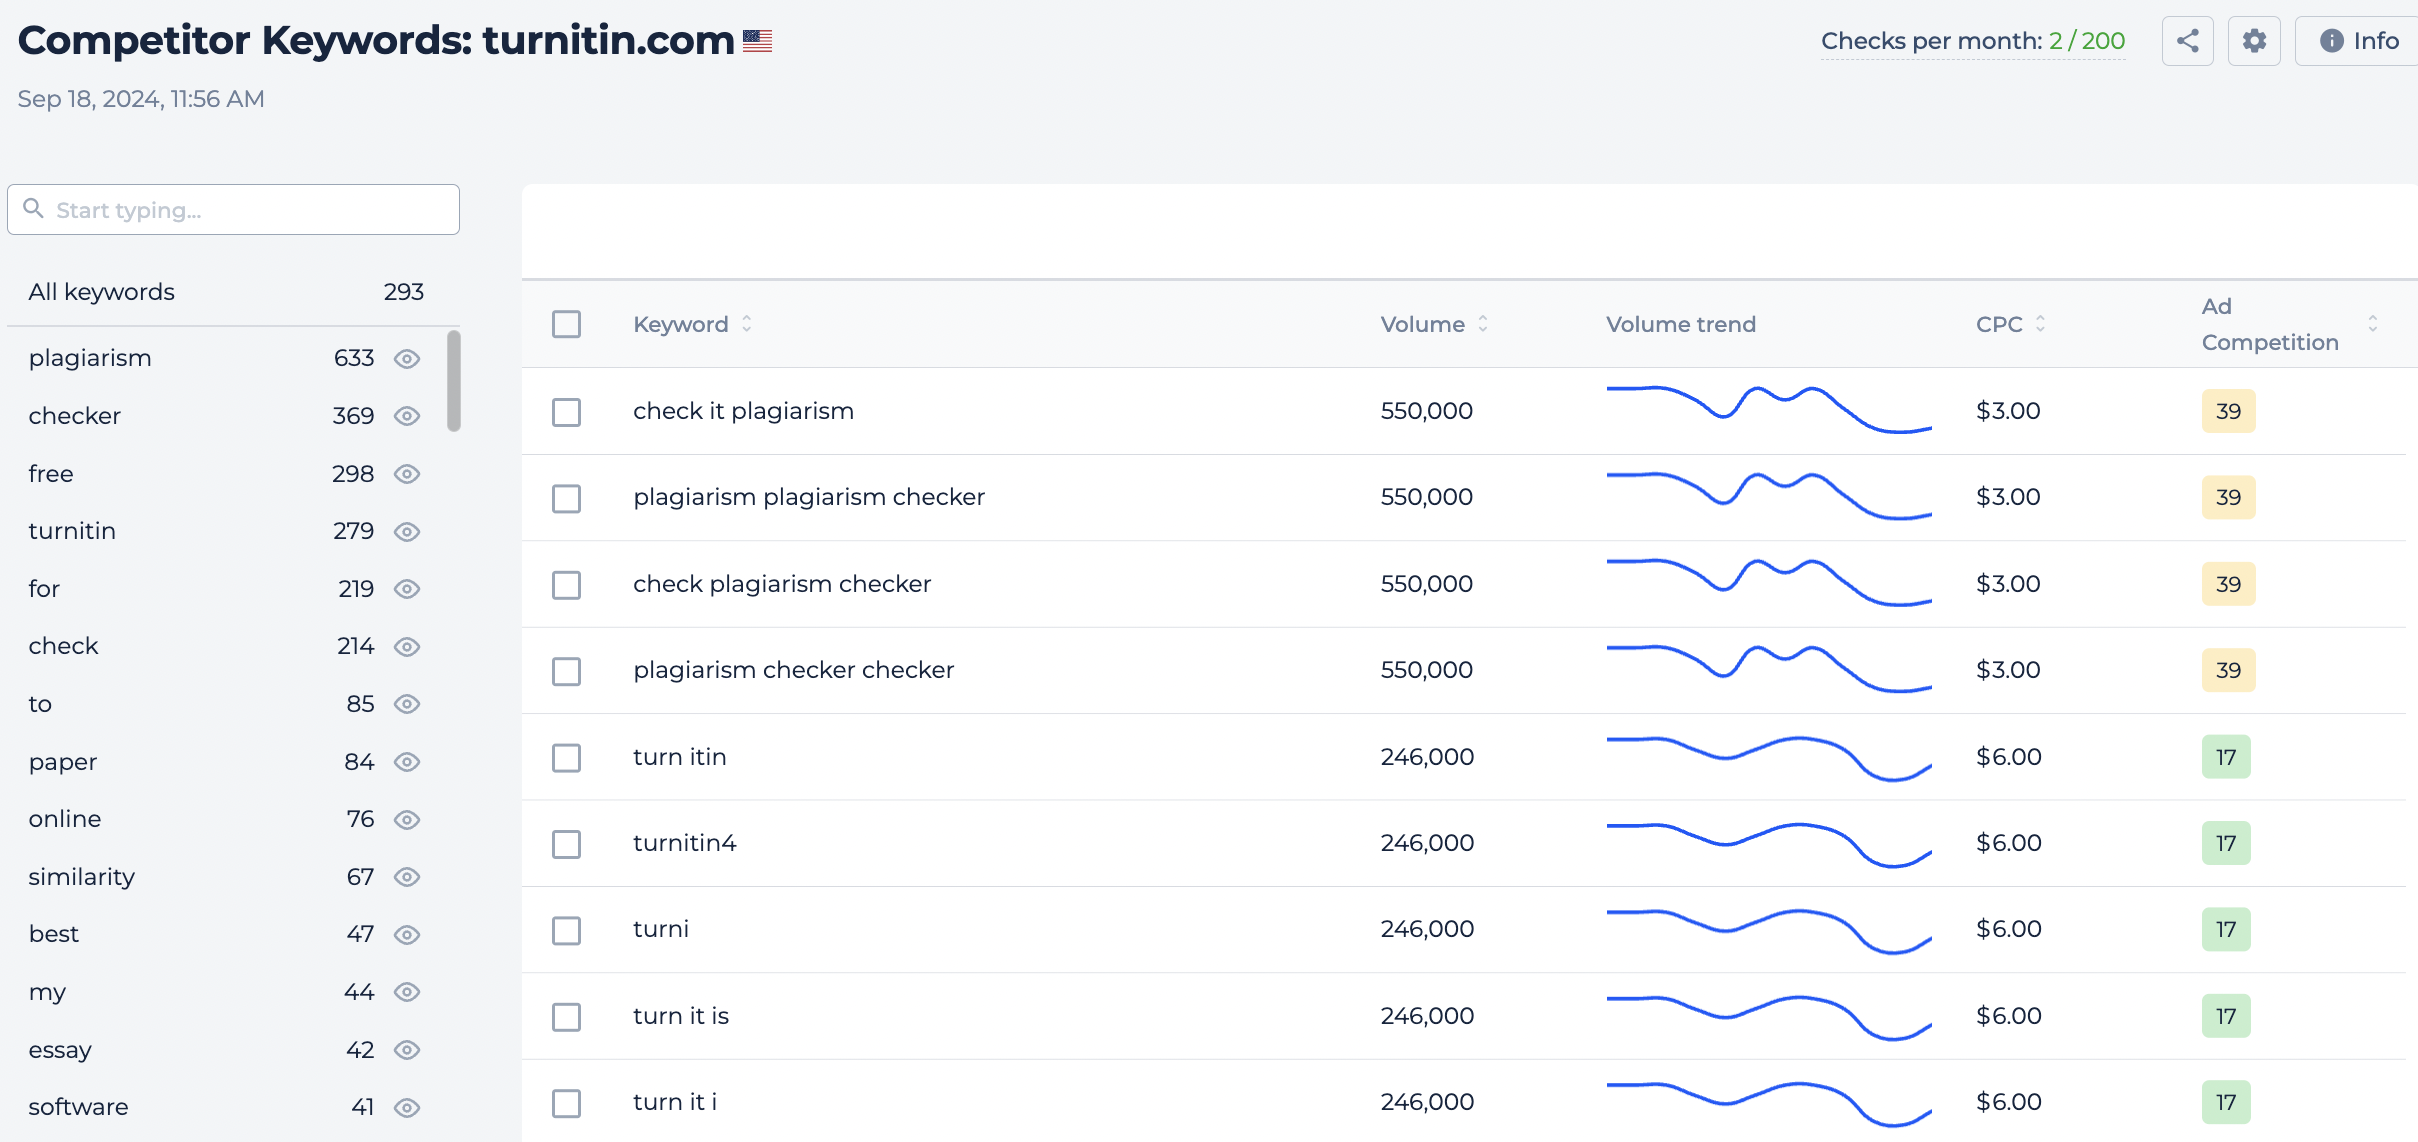Click the share icon button
The height and width of the screenshot is (1142, 2418).
pos(2187,41)
